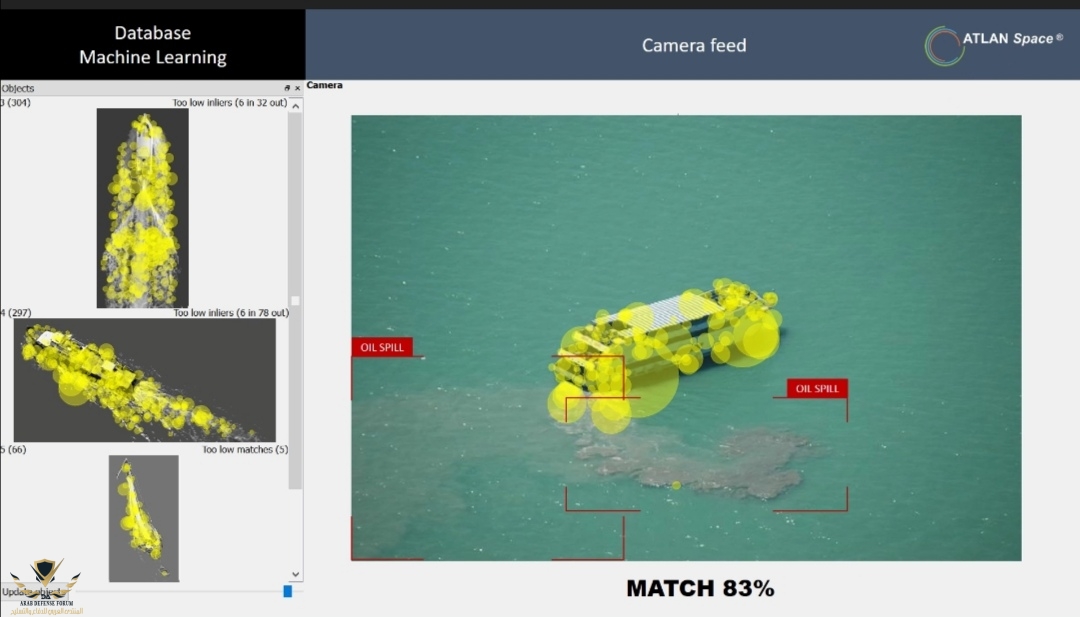
Task: Select object 5 small ship thumbnail
Action: point(143,518)
